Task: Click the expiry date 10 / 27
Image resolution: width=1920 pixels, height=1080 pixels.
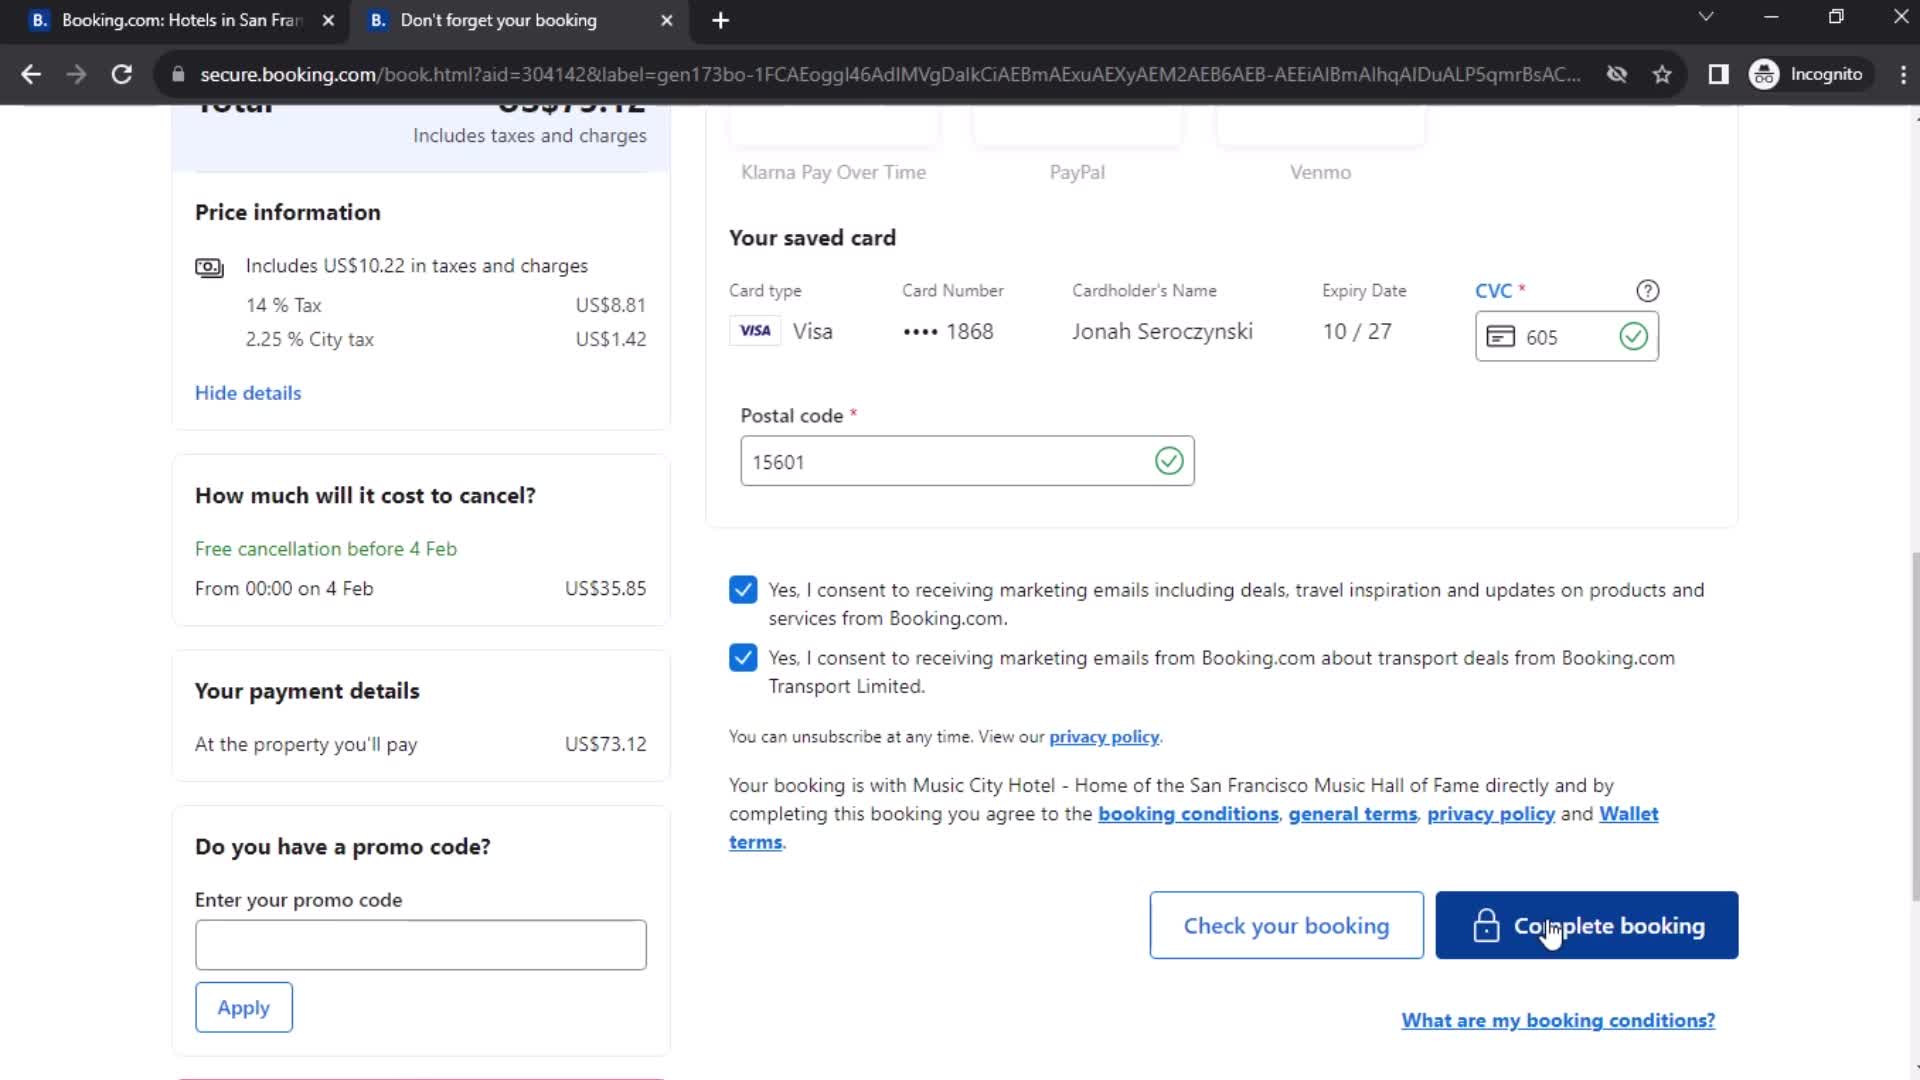Action: point(1357,331)
